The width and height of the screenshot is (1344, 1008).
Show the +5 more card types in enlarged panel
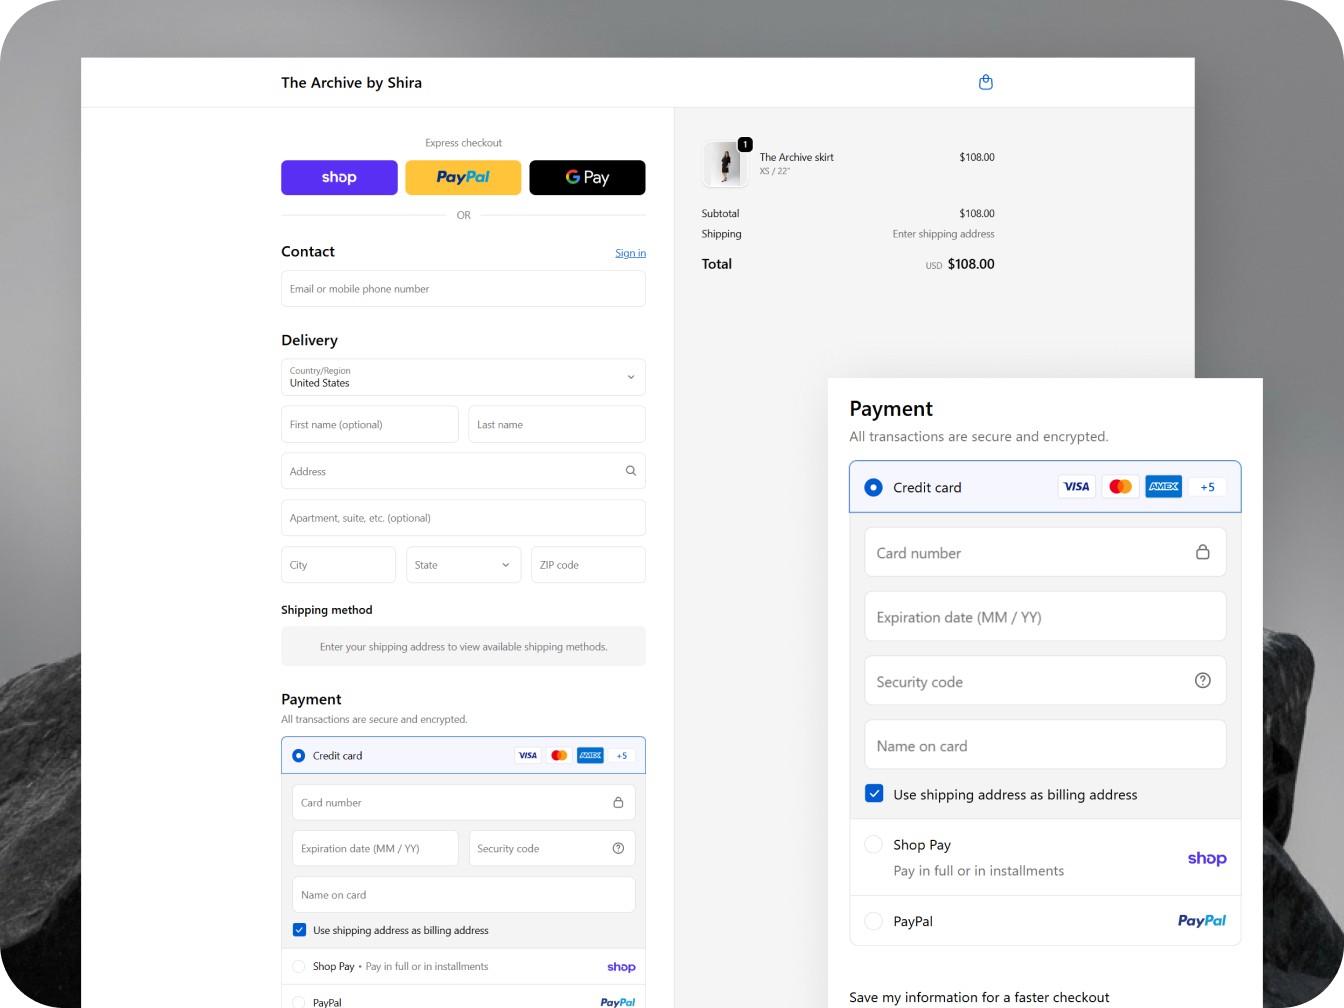1208,487
